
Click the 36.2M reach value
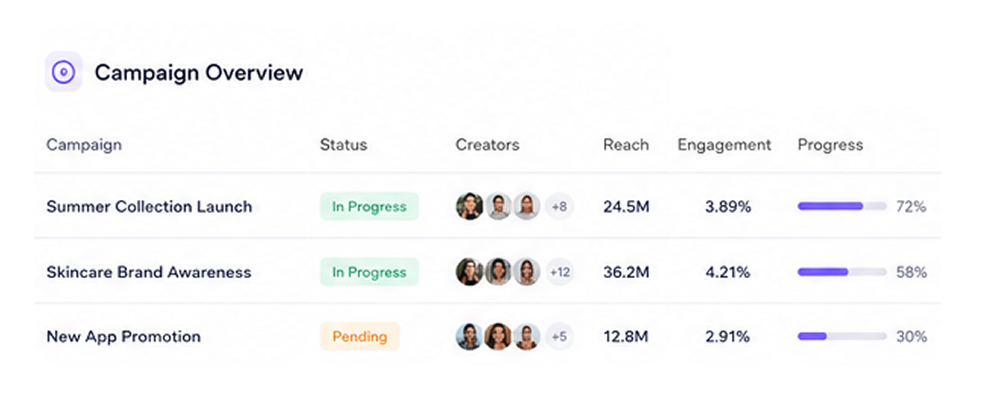tap(626, 272)
